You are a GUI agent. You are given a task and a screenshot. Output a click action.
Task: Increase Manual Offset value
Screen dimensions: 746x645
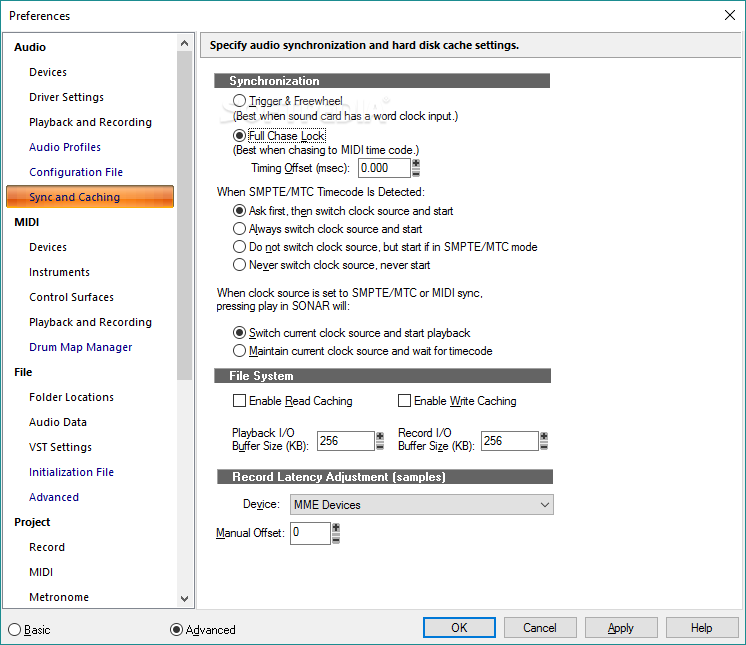(x=336, y=528)
